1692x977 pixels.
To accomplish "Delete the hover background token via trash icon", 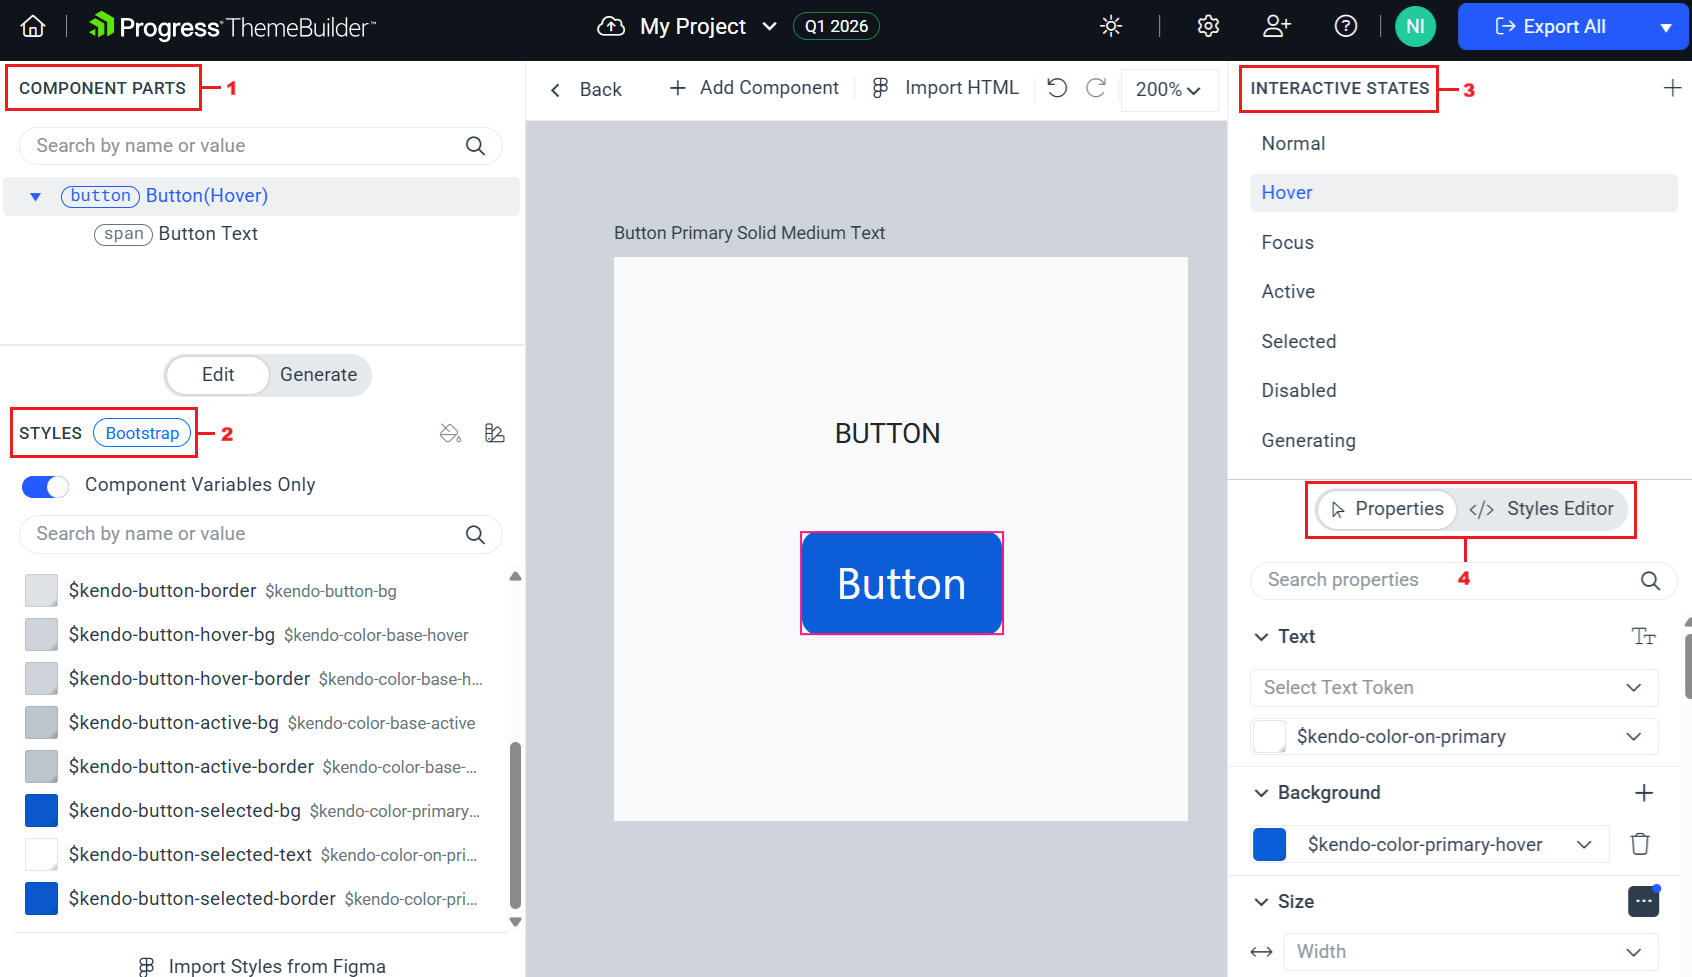I will (x=1640, y=844).
